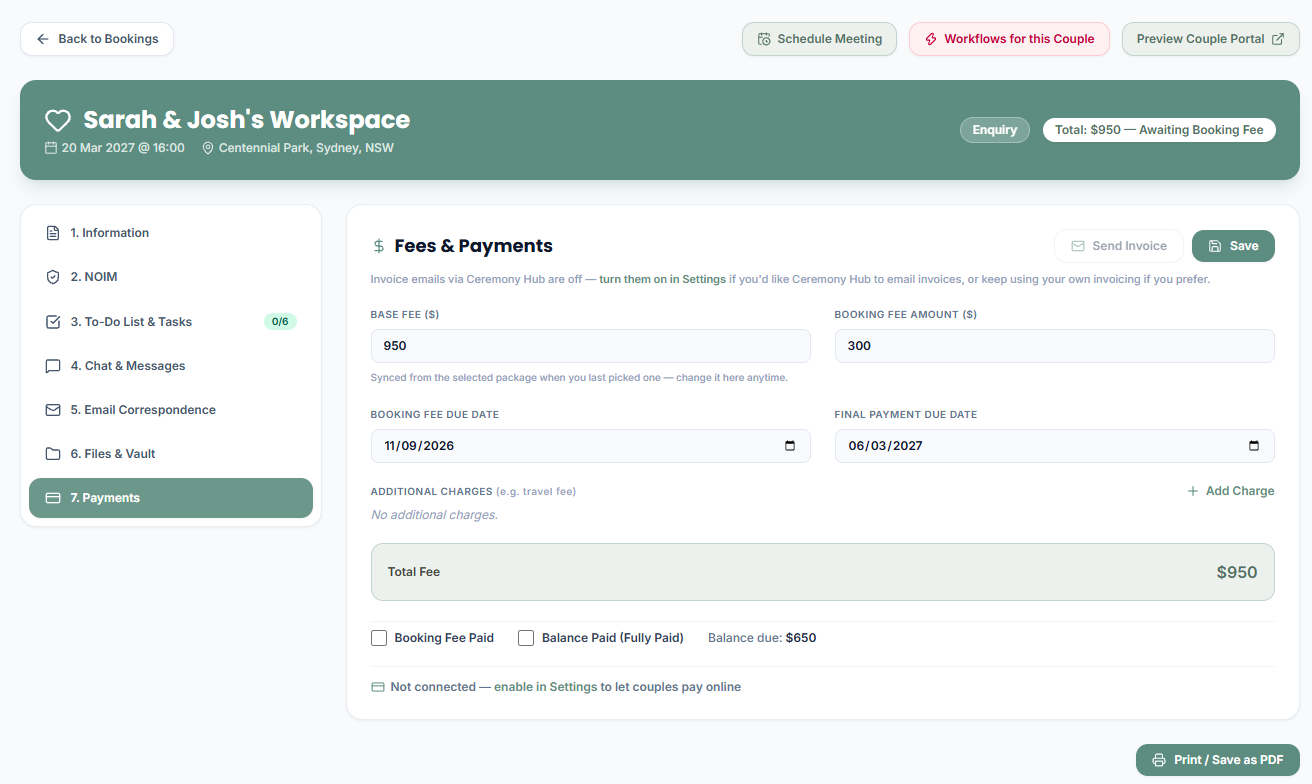Go to the 2. NOIM section

(x=171, y=277)
